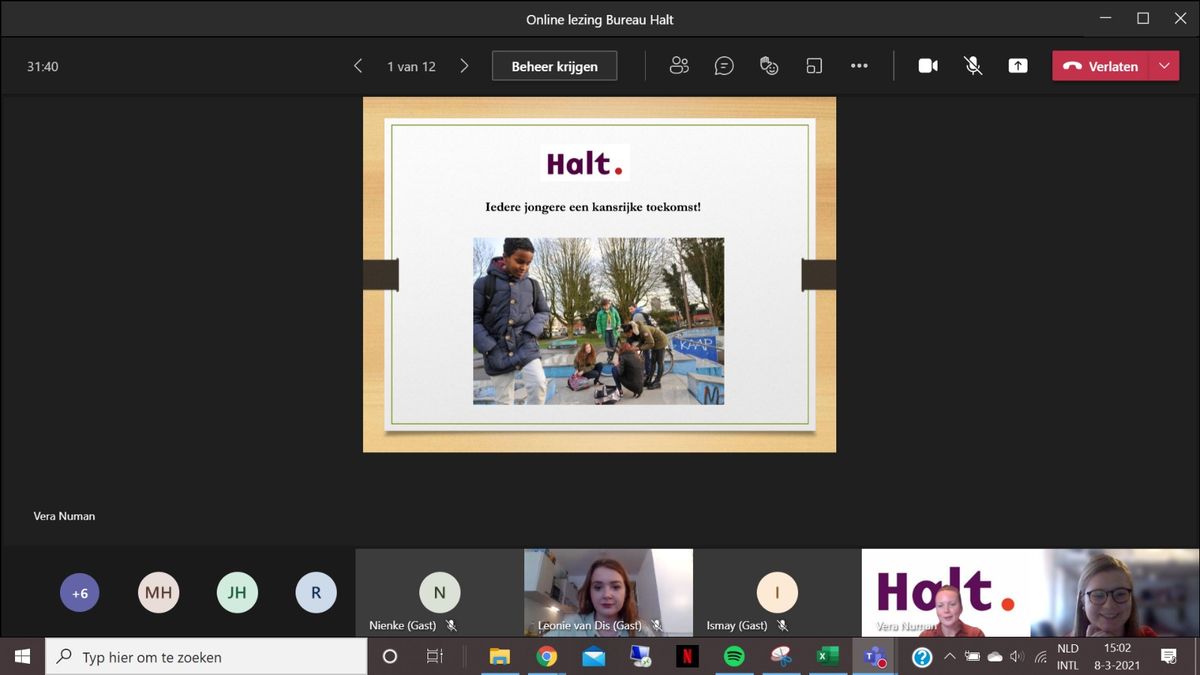Click the slide counter 1 van 12
Viewport: 1200px width, 675px height.
tap(411, 66)
